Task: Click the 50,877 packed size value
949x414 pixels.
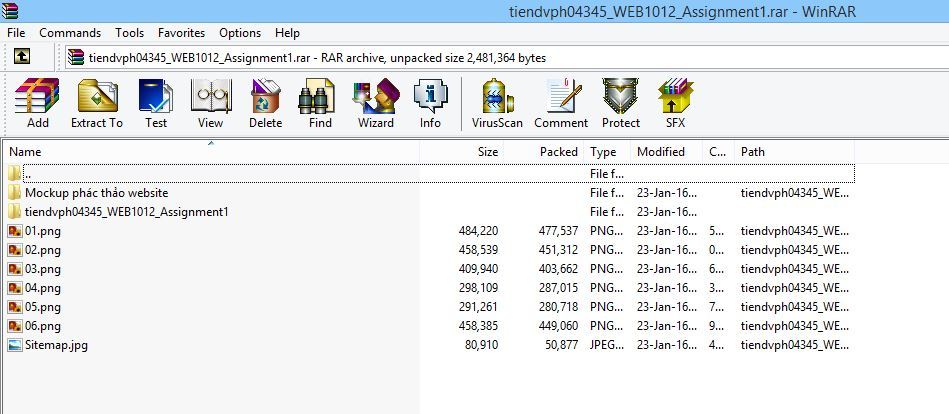Action: [x=562, y=345]
